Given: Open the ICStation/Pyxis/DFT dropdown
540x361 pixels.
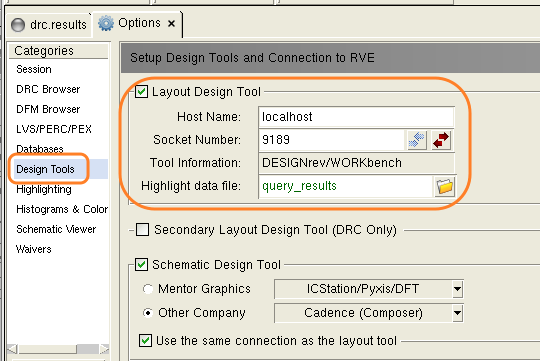Looking at the screenshot, I should (x=368, y=289).
